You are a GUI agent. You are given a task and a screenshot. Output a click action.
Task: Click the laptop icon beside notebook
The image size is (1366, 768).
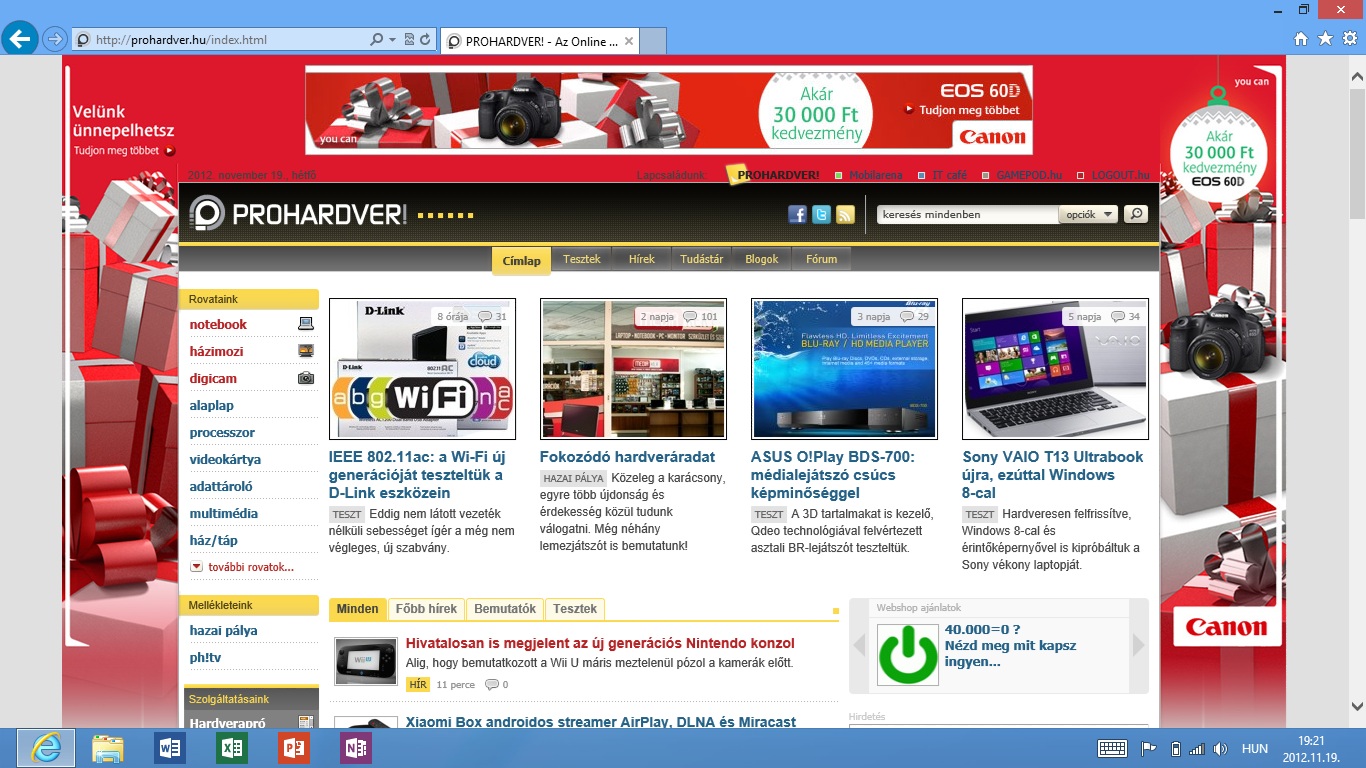306,324
